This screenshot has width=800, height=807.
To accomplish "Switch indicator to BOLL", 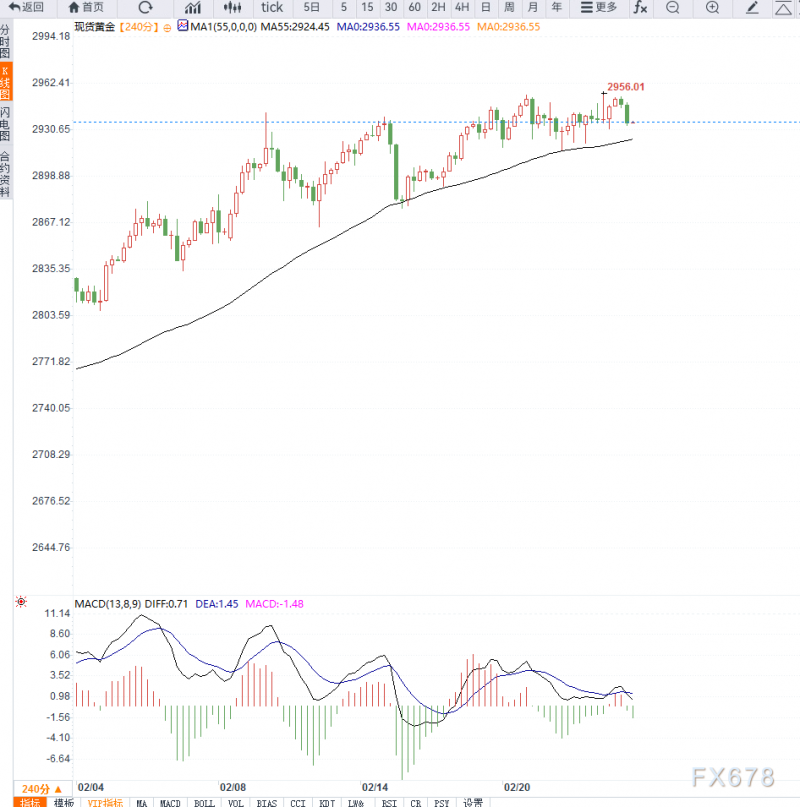I will [204, 802].
